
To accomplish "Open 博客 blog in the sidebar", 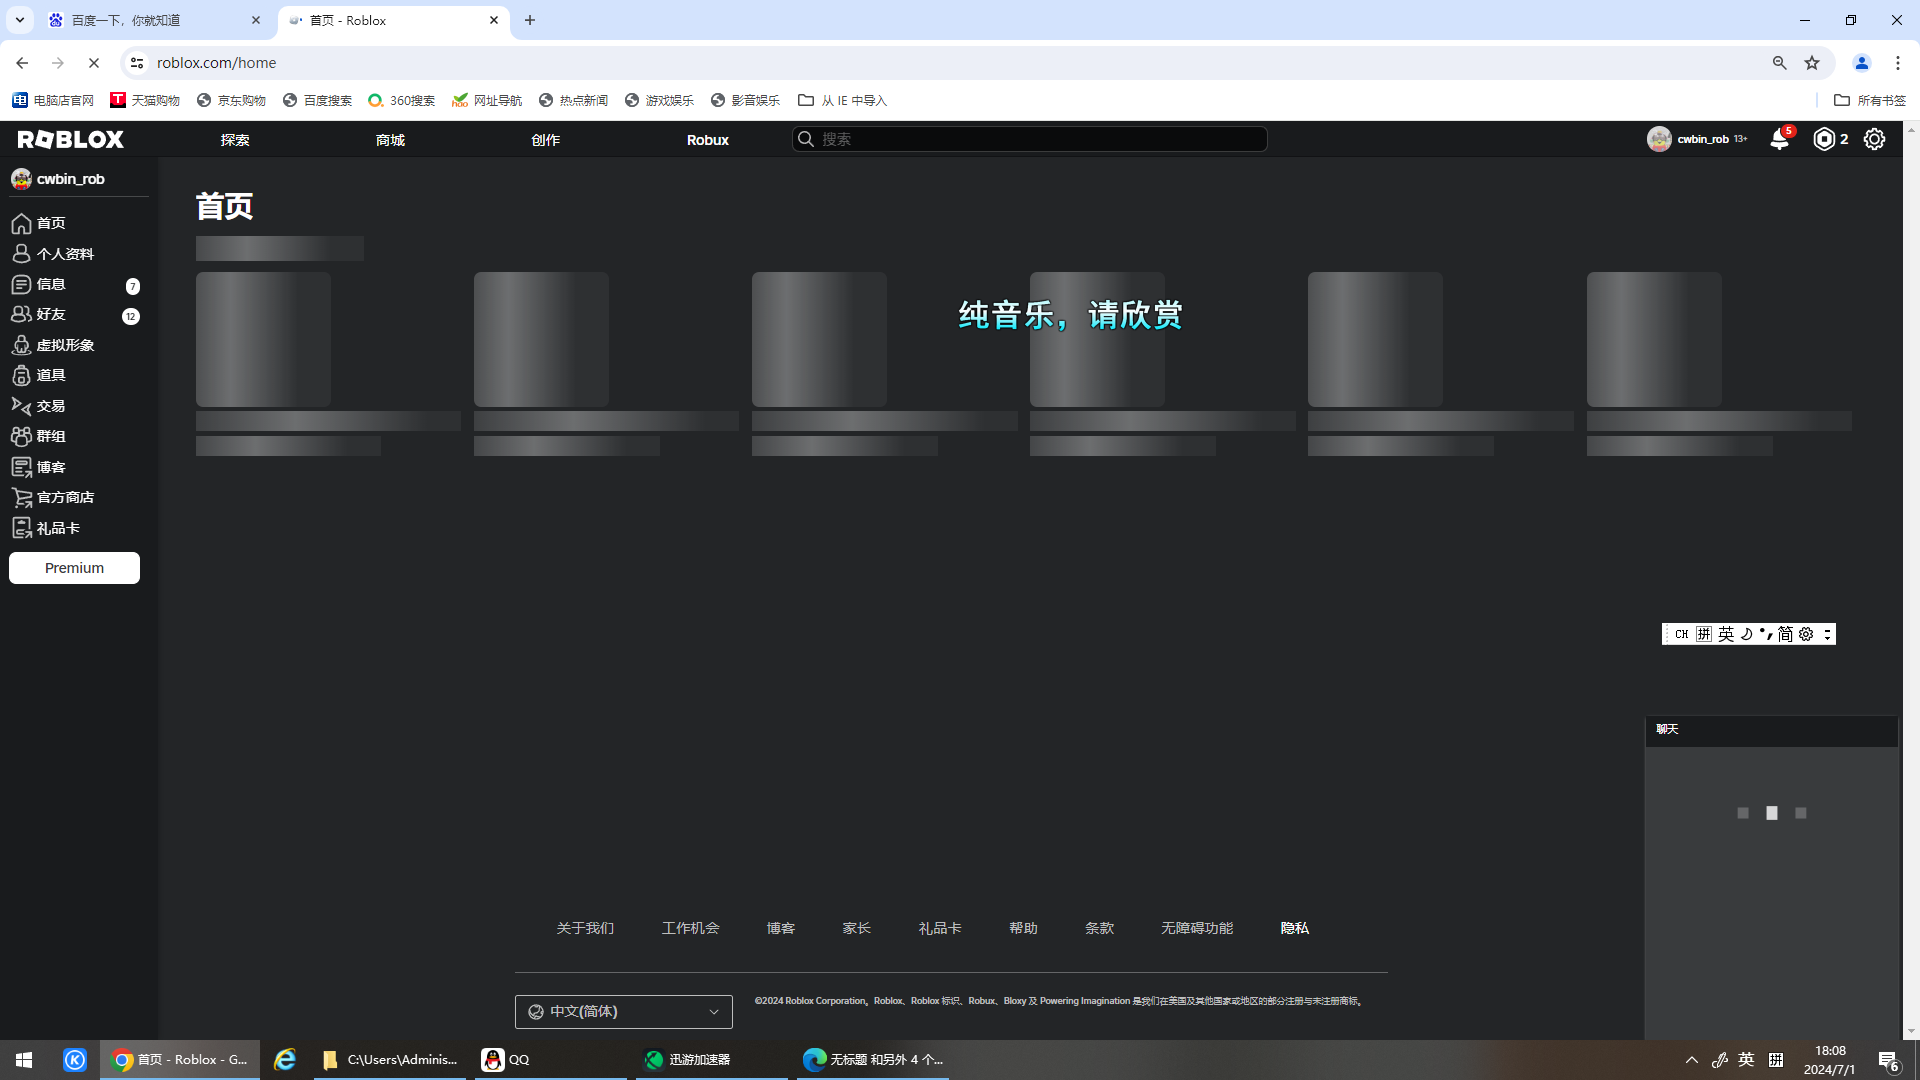I will (x=38, y=467).
